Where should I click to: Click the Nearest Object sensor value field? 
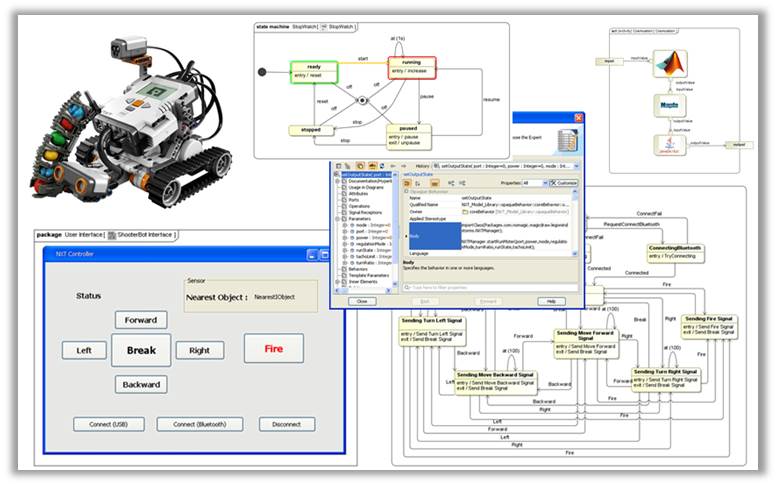point(275,297)
